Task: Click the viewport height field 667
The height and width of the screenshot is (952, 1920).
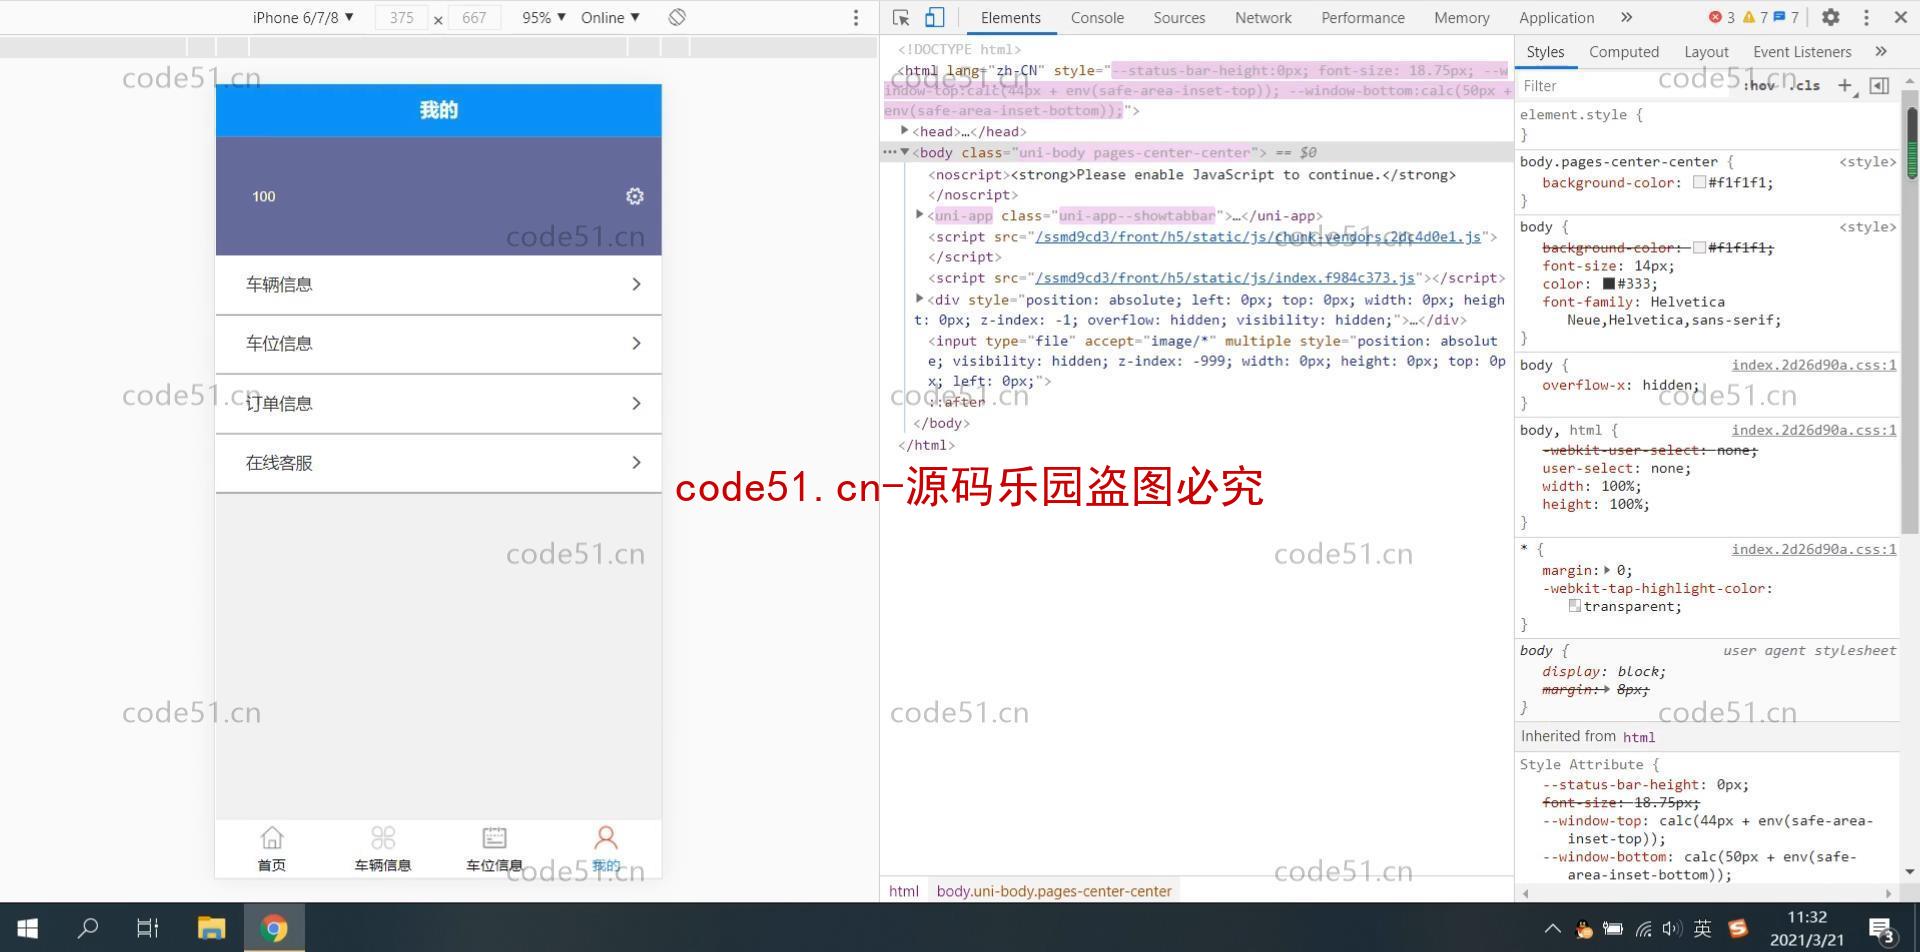Action: (474, 17)
